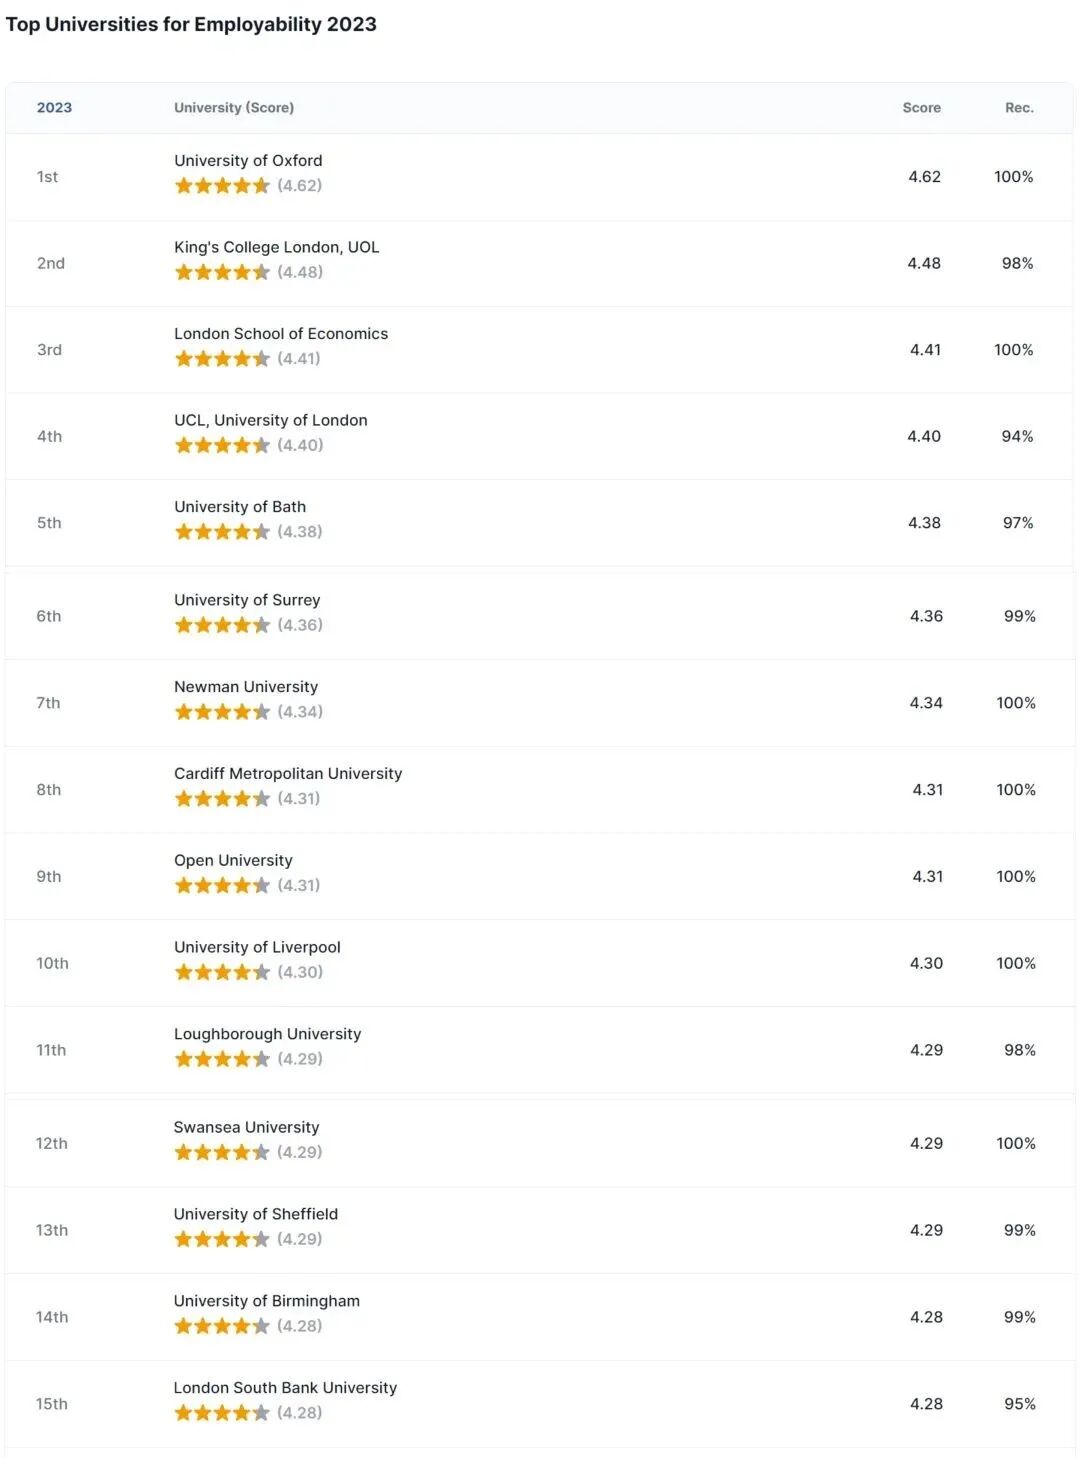Viewport: 1080px width, 1458px height.
Task: Click University of Oxford star rating
Action: 222,186
